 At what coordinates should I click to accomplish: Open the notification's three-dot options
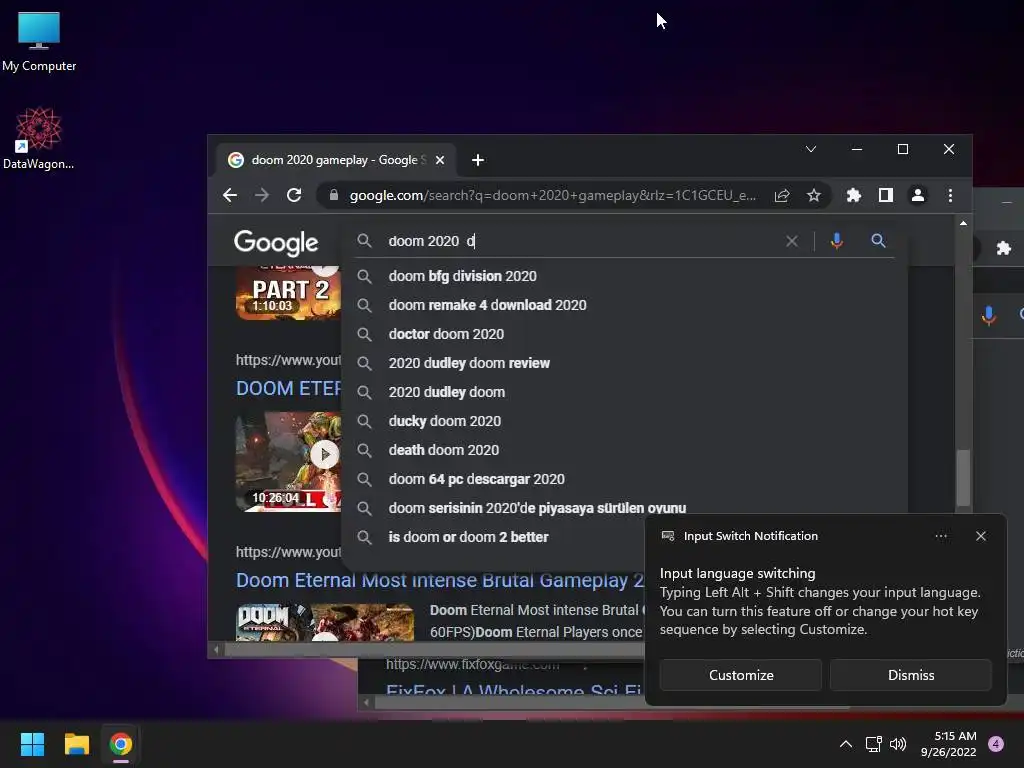941,536
